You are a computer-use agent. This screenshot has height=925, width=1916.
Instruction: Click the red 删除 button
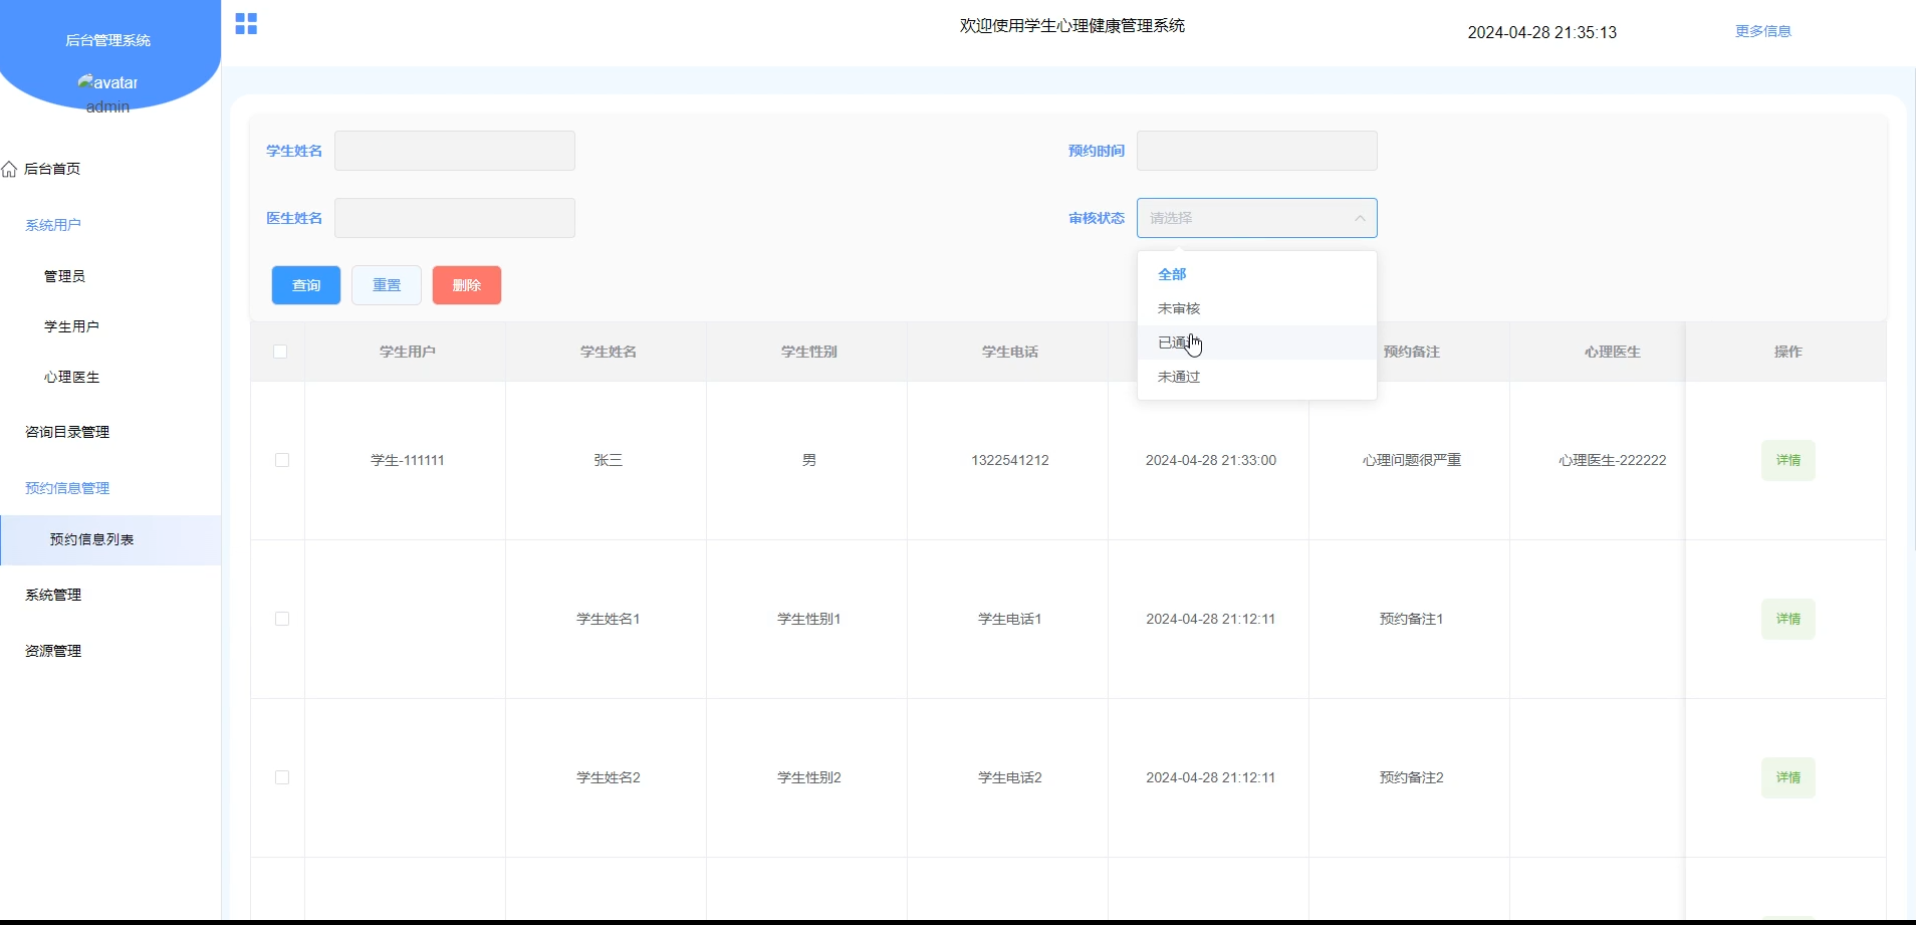click(467, 285)
